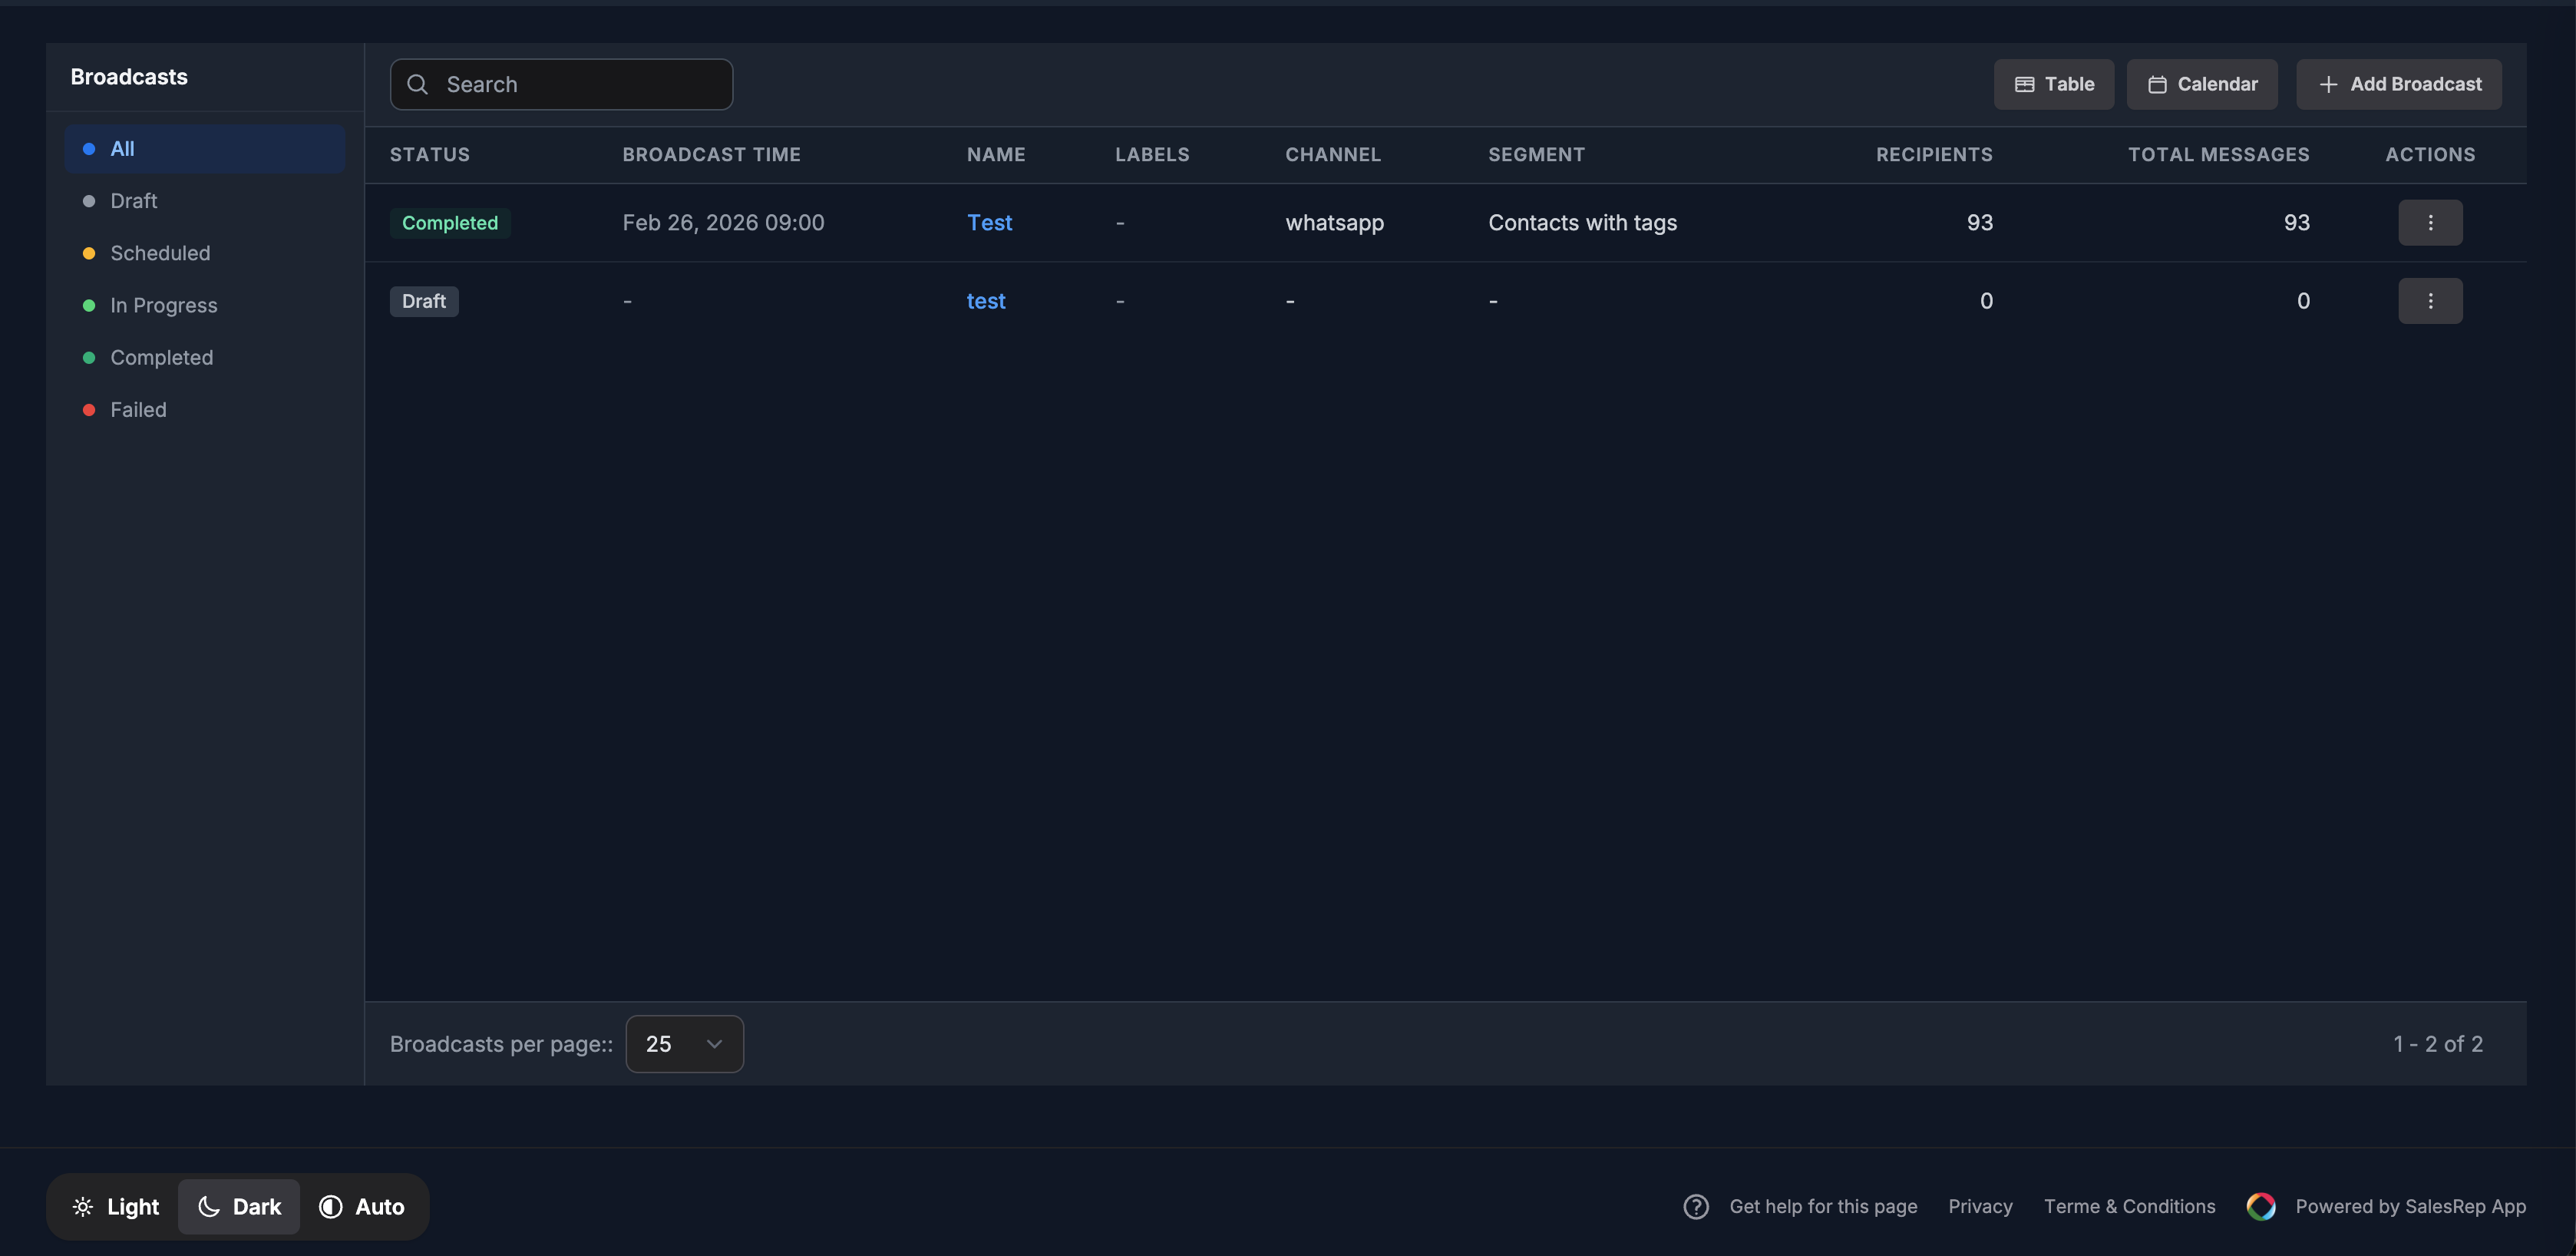
Task: Click the Privacy link in footer
Action: 1980,1207
